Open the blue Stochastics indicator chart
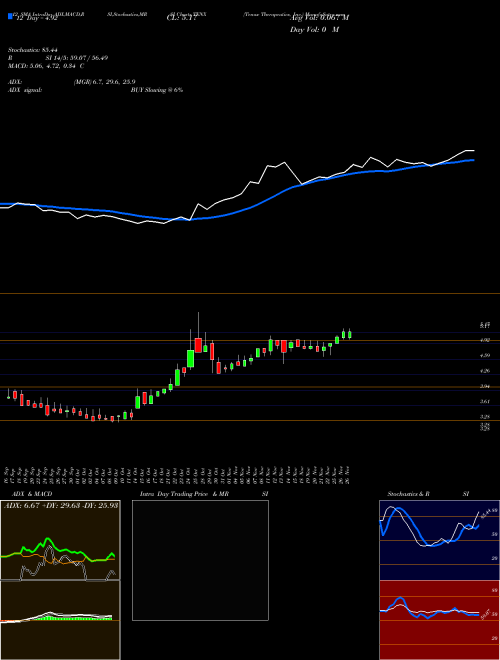This screenshot has width=500, height=660. [x=439, y=540]
